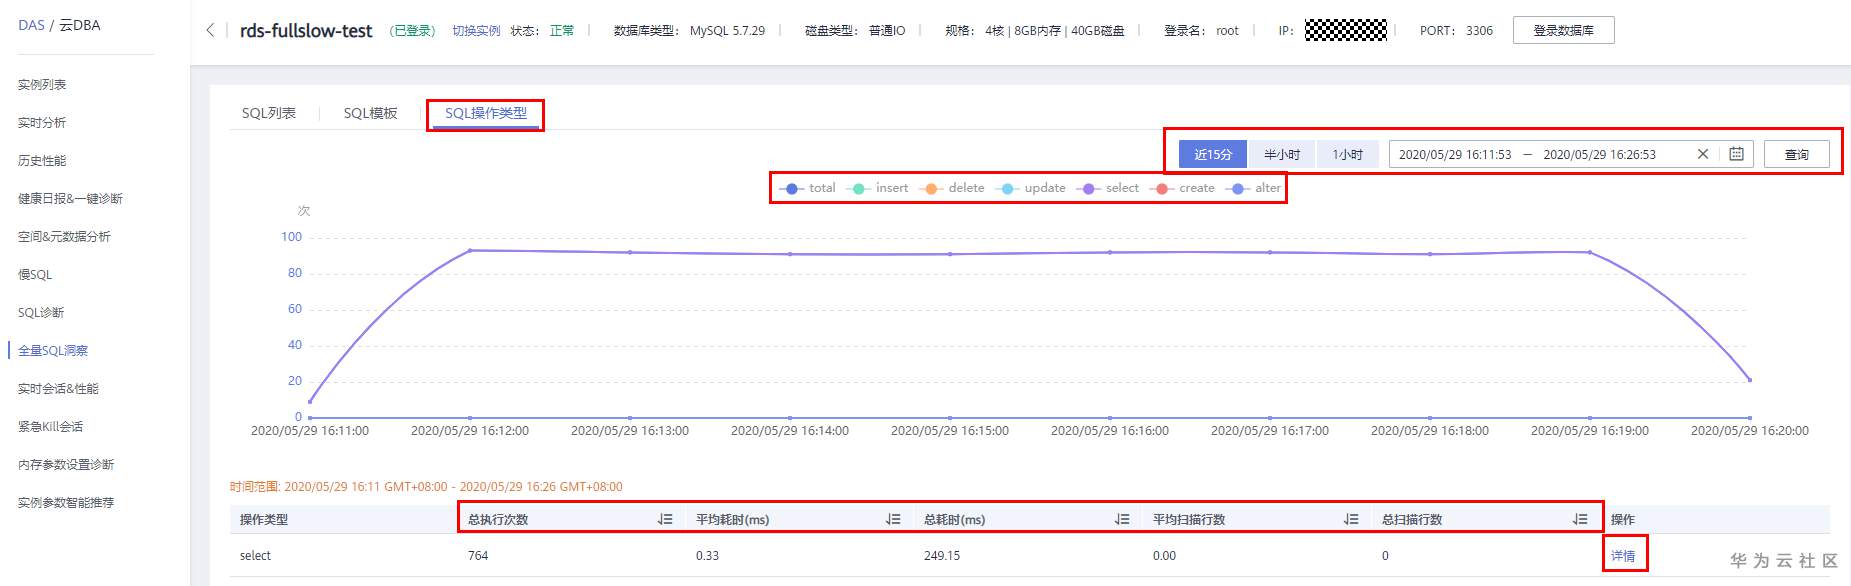Click the 登录数据库 button
This screenshot has width=1851, height=586.
1564,30
